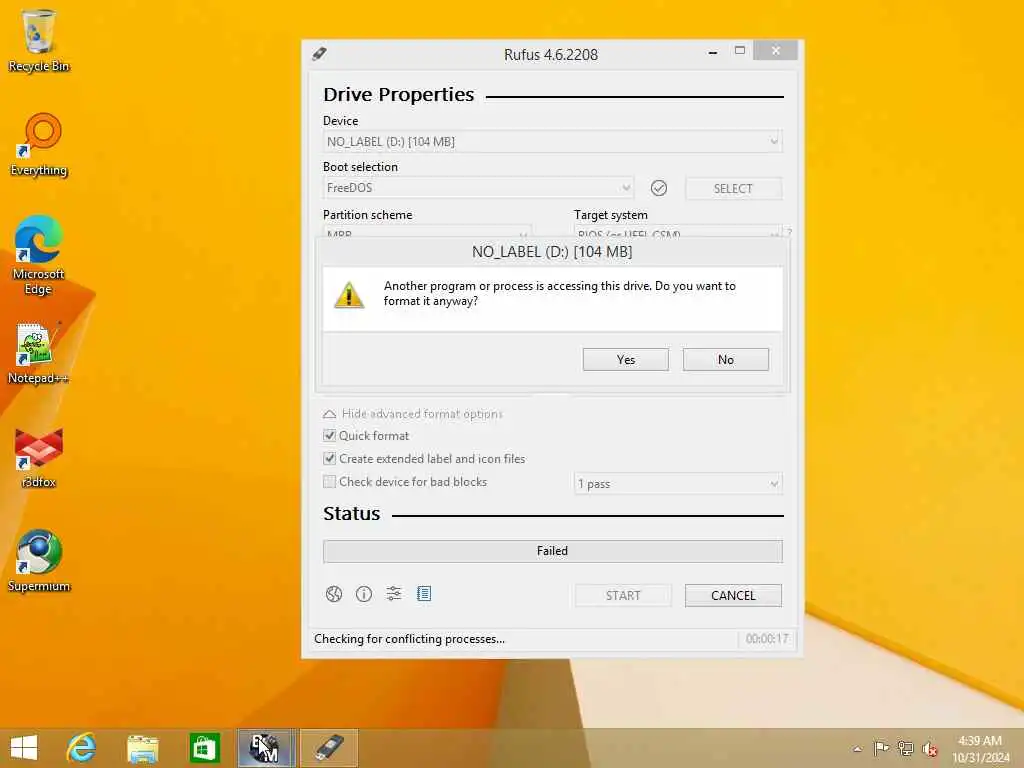This screenshot has height=768, width=1024.
Task: Click the Rufus title bar USB icon
Action: (319, 54)
